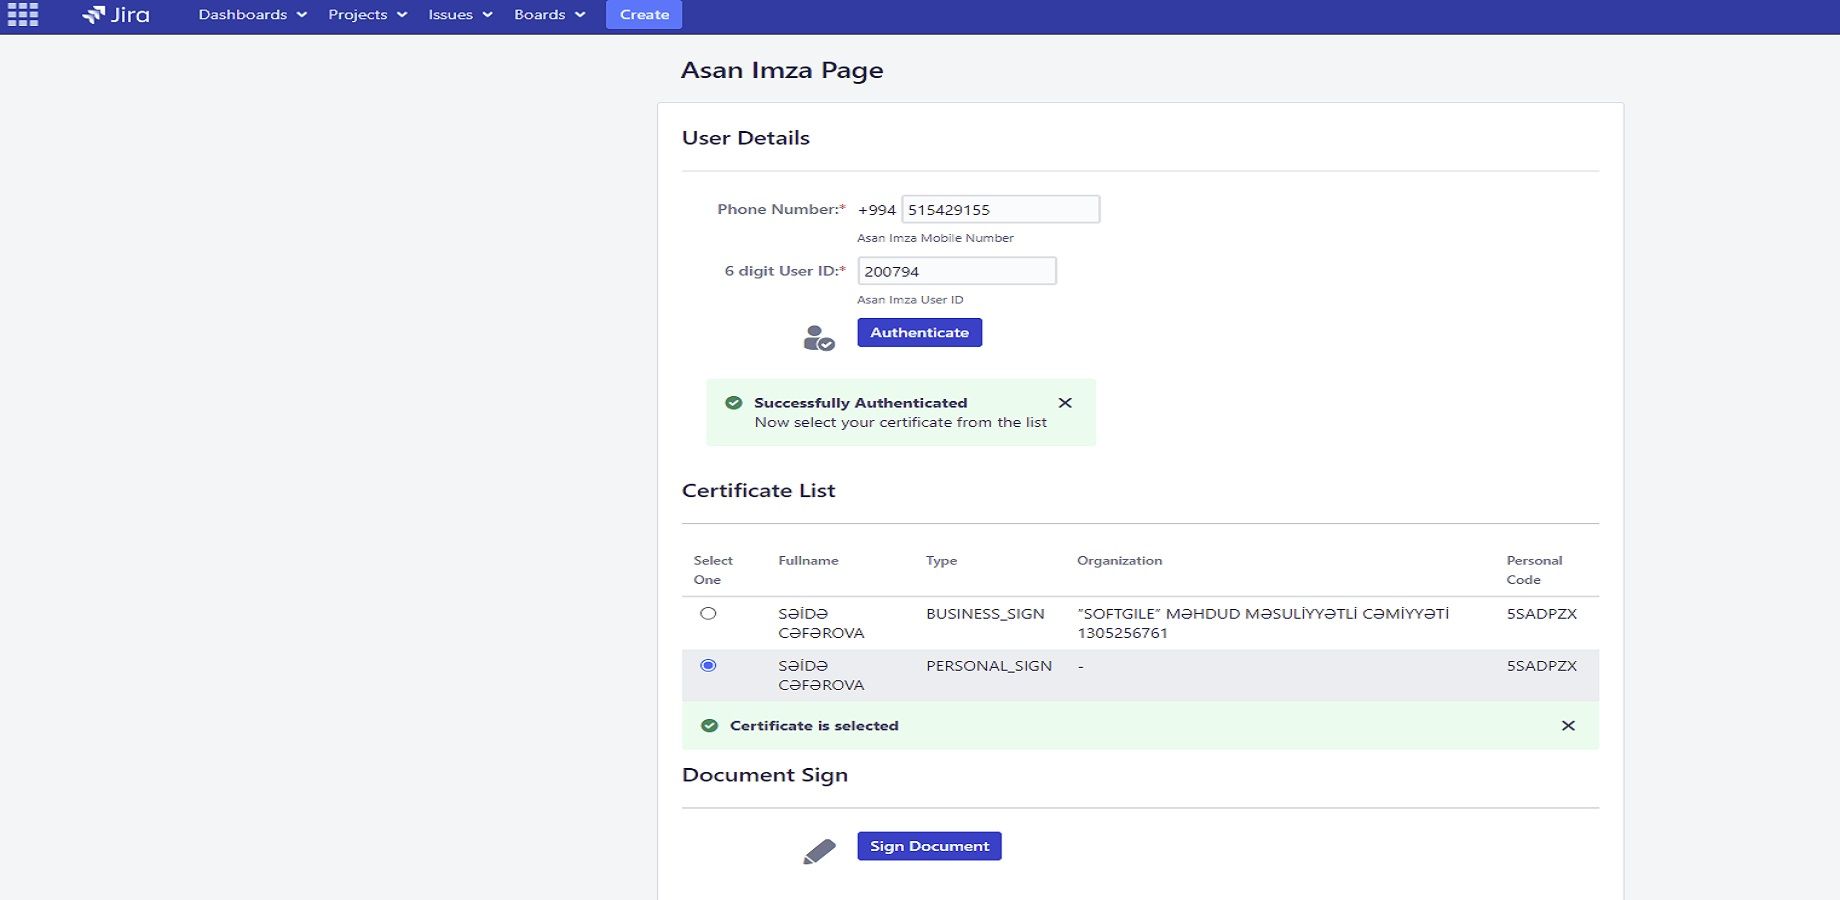Screen dimensions: 1840x900
Task: Click the Jira logo
Action: tap(116, 14)
